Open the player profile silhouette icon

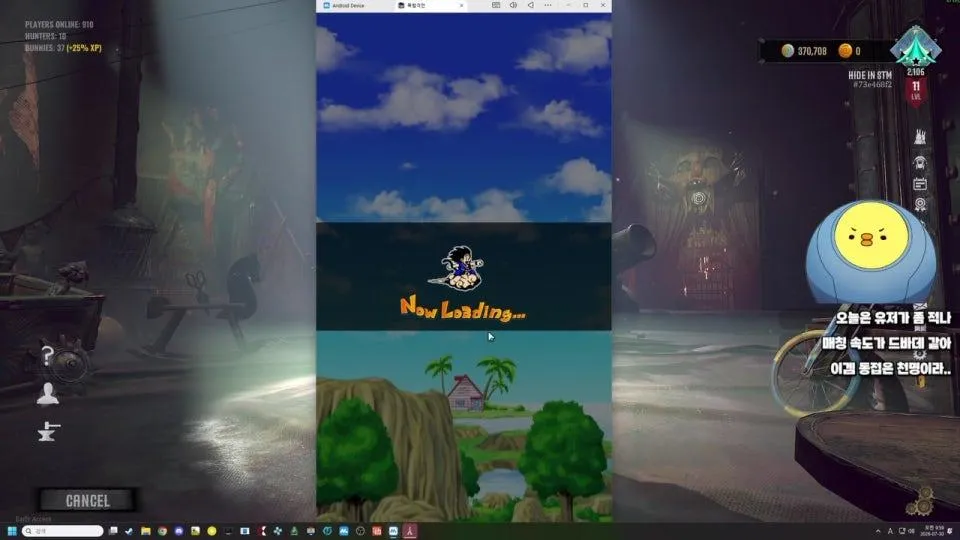48,394
